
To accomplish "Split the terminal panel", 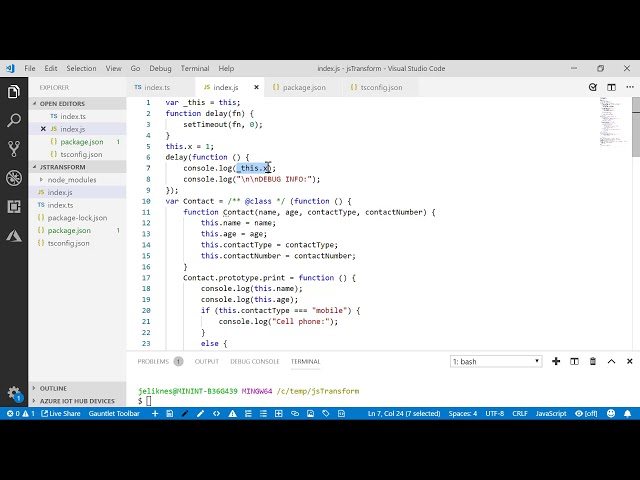I will click(574, 361).
